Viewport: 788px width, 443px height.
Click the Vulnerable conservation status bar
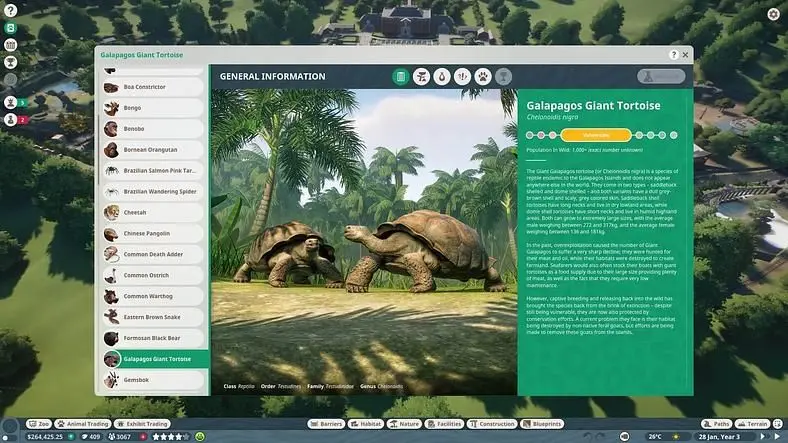596,135
